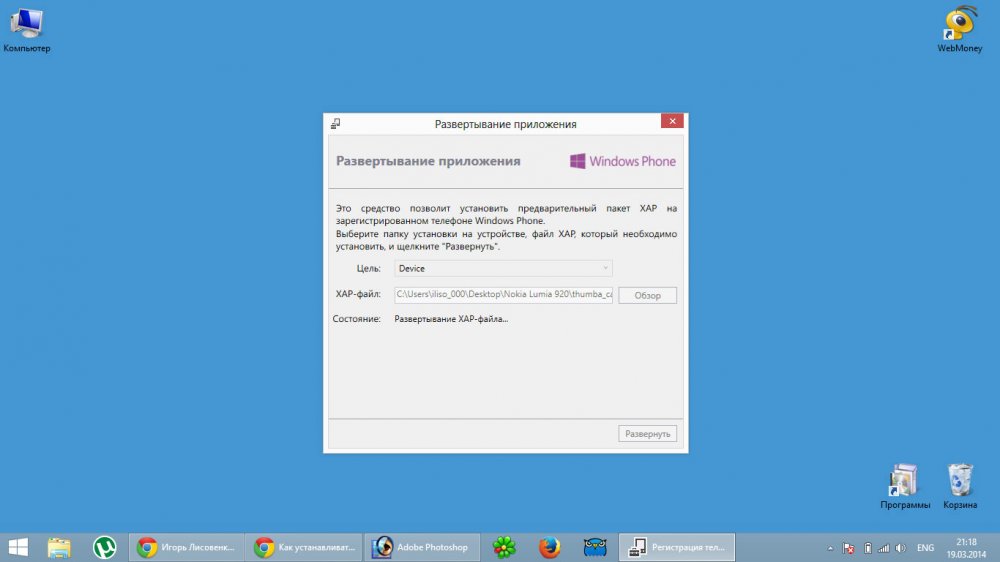Image resolution: width=1000 pixels, height=562 pixels.
Task: Close the Развертывание приложения dialog
Action: pyautogui.click(x=672, y=121)
